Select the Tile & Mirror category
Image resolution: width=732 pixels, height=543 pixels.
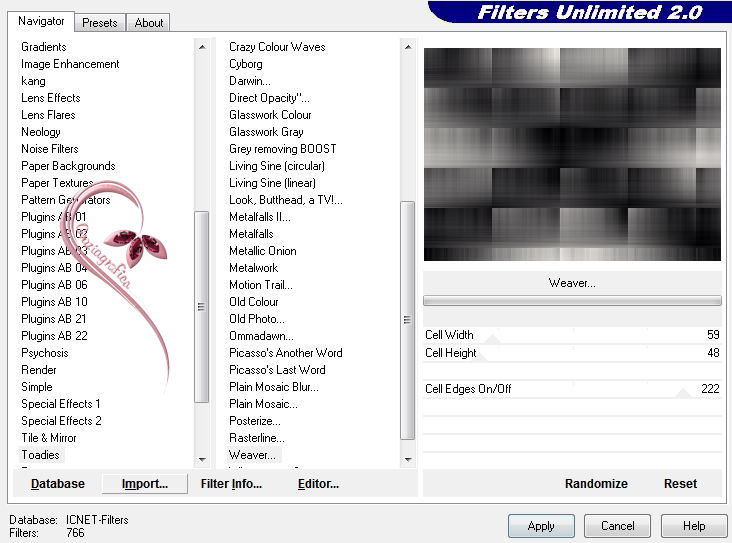click(49, 438)
